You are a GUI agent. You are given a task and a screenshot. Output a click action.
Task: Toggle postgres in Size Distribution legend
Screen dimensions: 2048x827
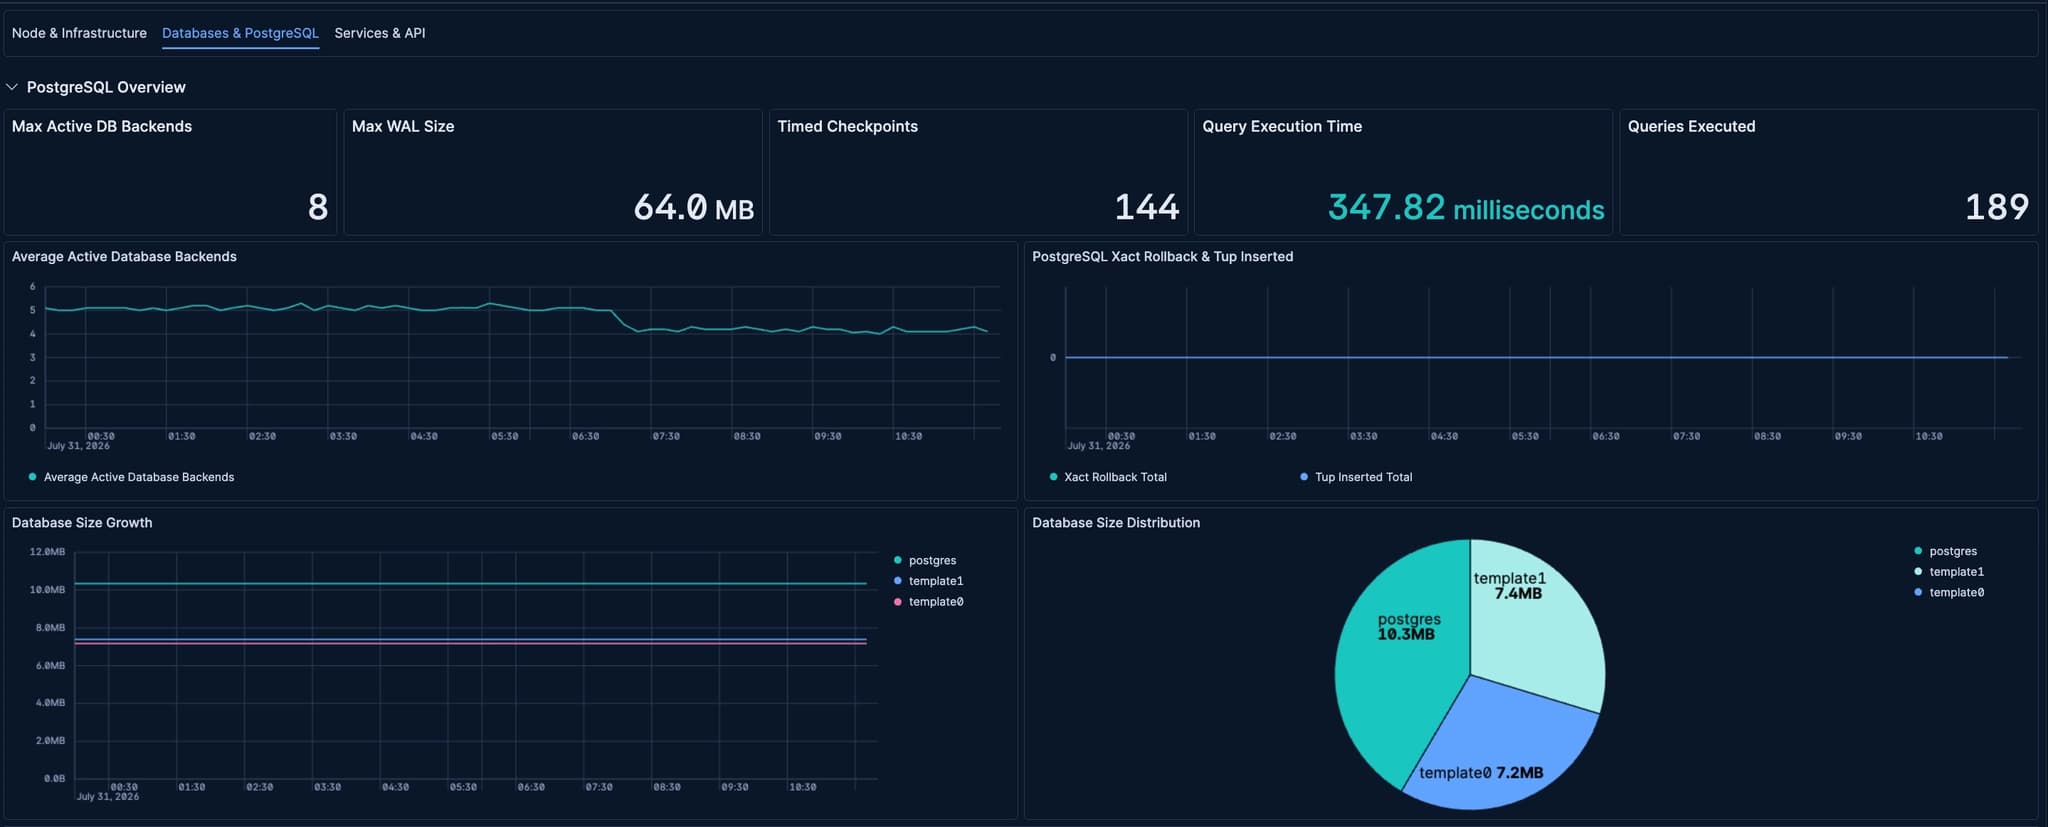(x=1945, y=551)
